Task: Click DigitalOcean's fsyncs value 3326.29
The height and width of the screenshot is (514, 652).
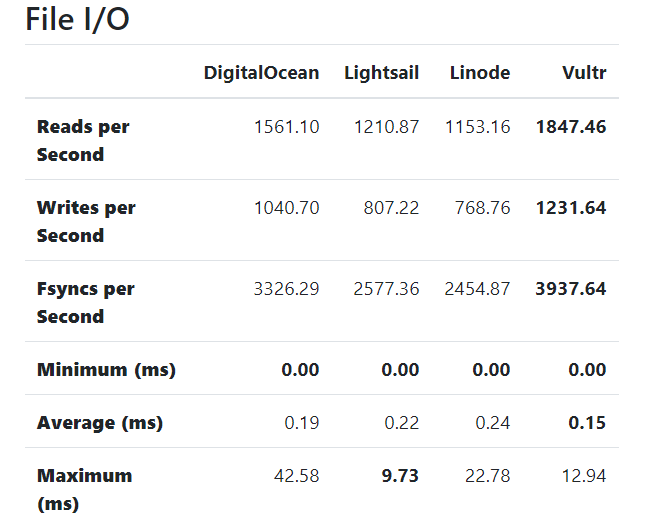Action: (x=287, y=289)
